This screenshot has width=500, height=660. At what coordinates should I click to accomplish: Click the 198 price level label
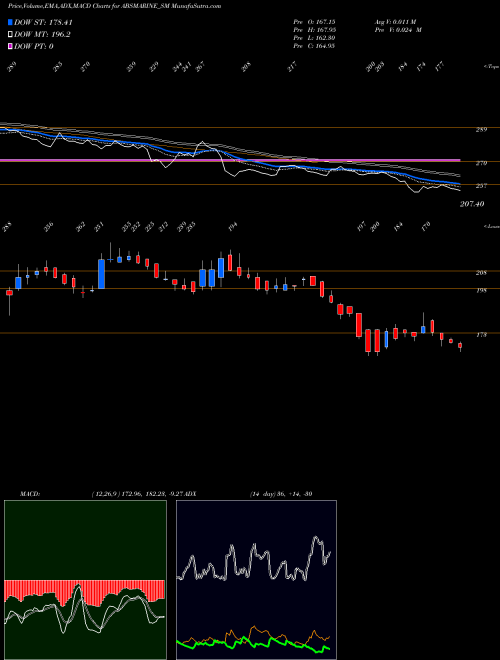pos(482,290)
